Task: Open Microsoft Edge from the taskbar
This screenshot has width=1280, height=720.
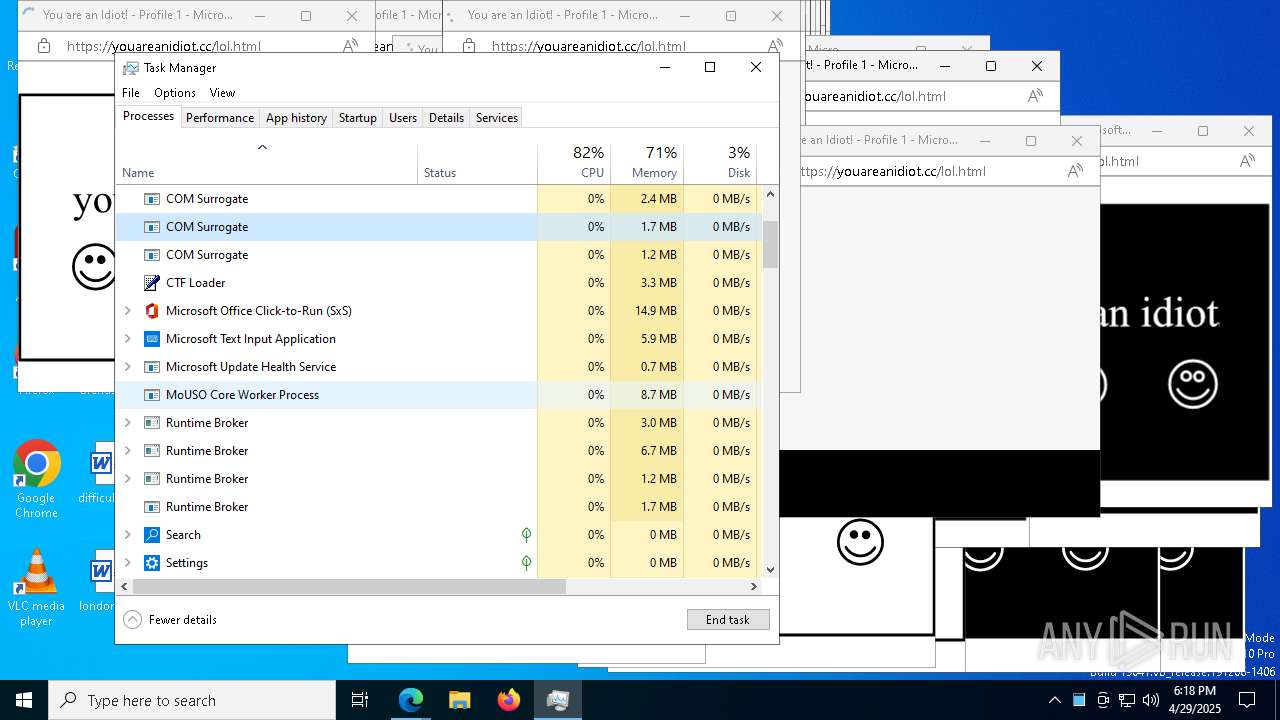Action: point(411,700)
